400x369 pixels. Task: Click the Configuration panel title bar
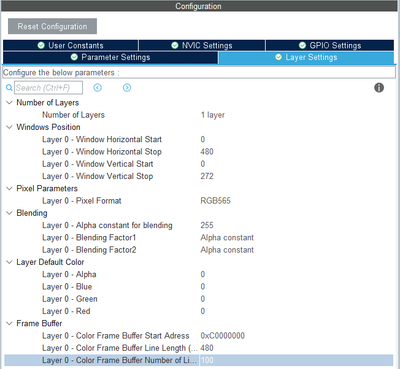pyautogui.click(x=199, y=6)
